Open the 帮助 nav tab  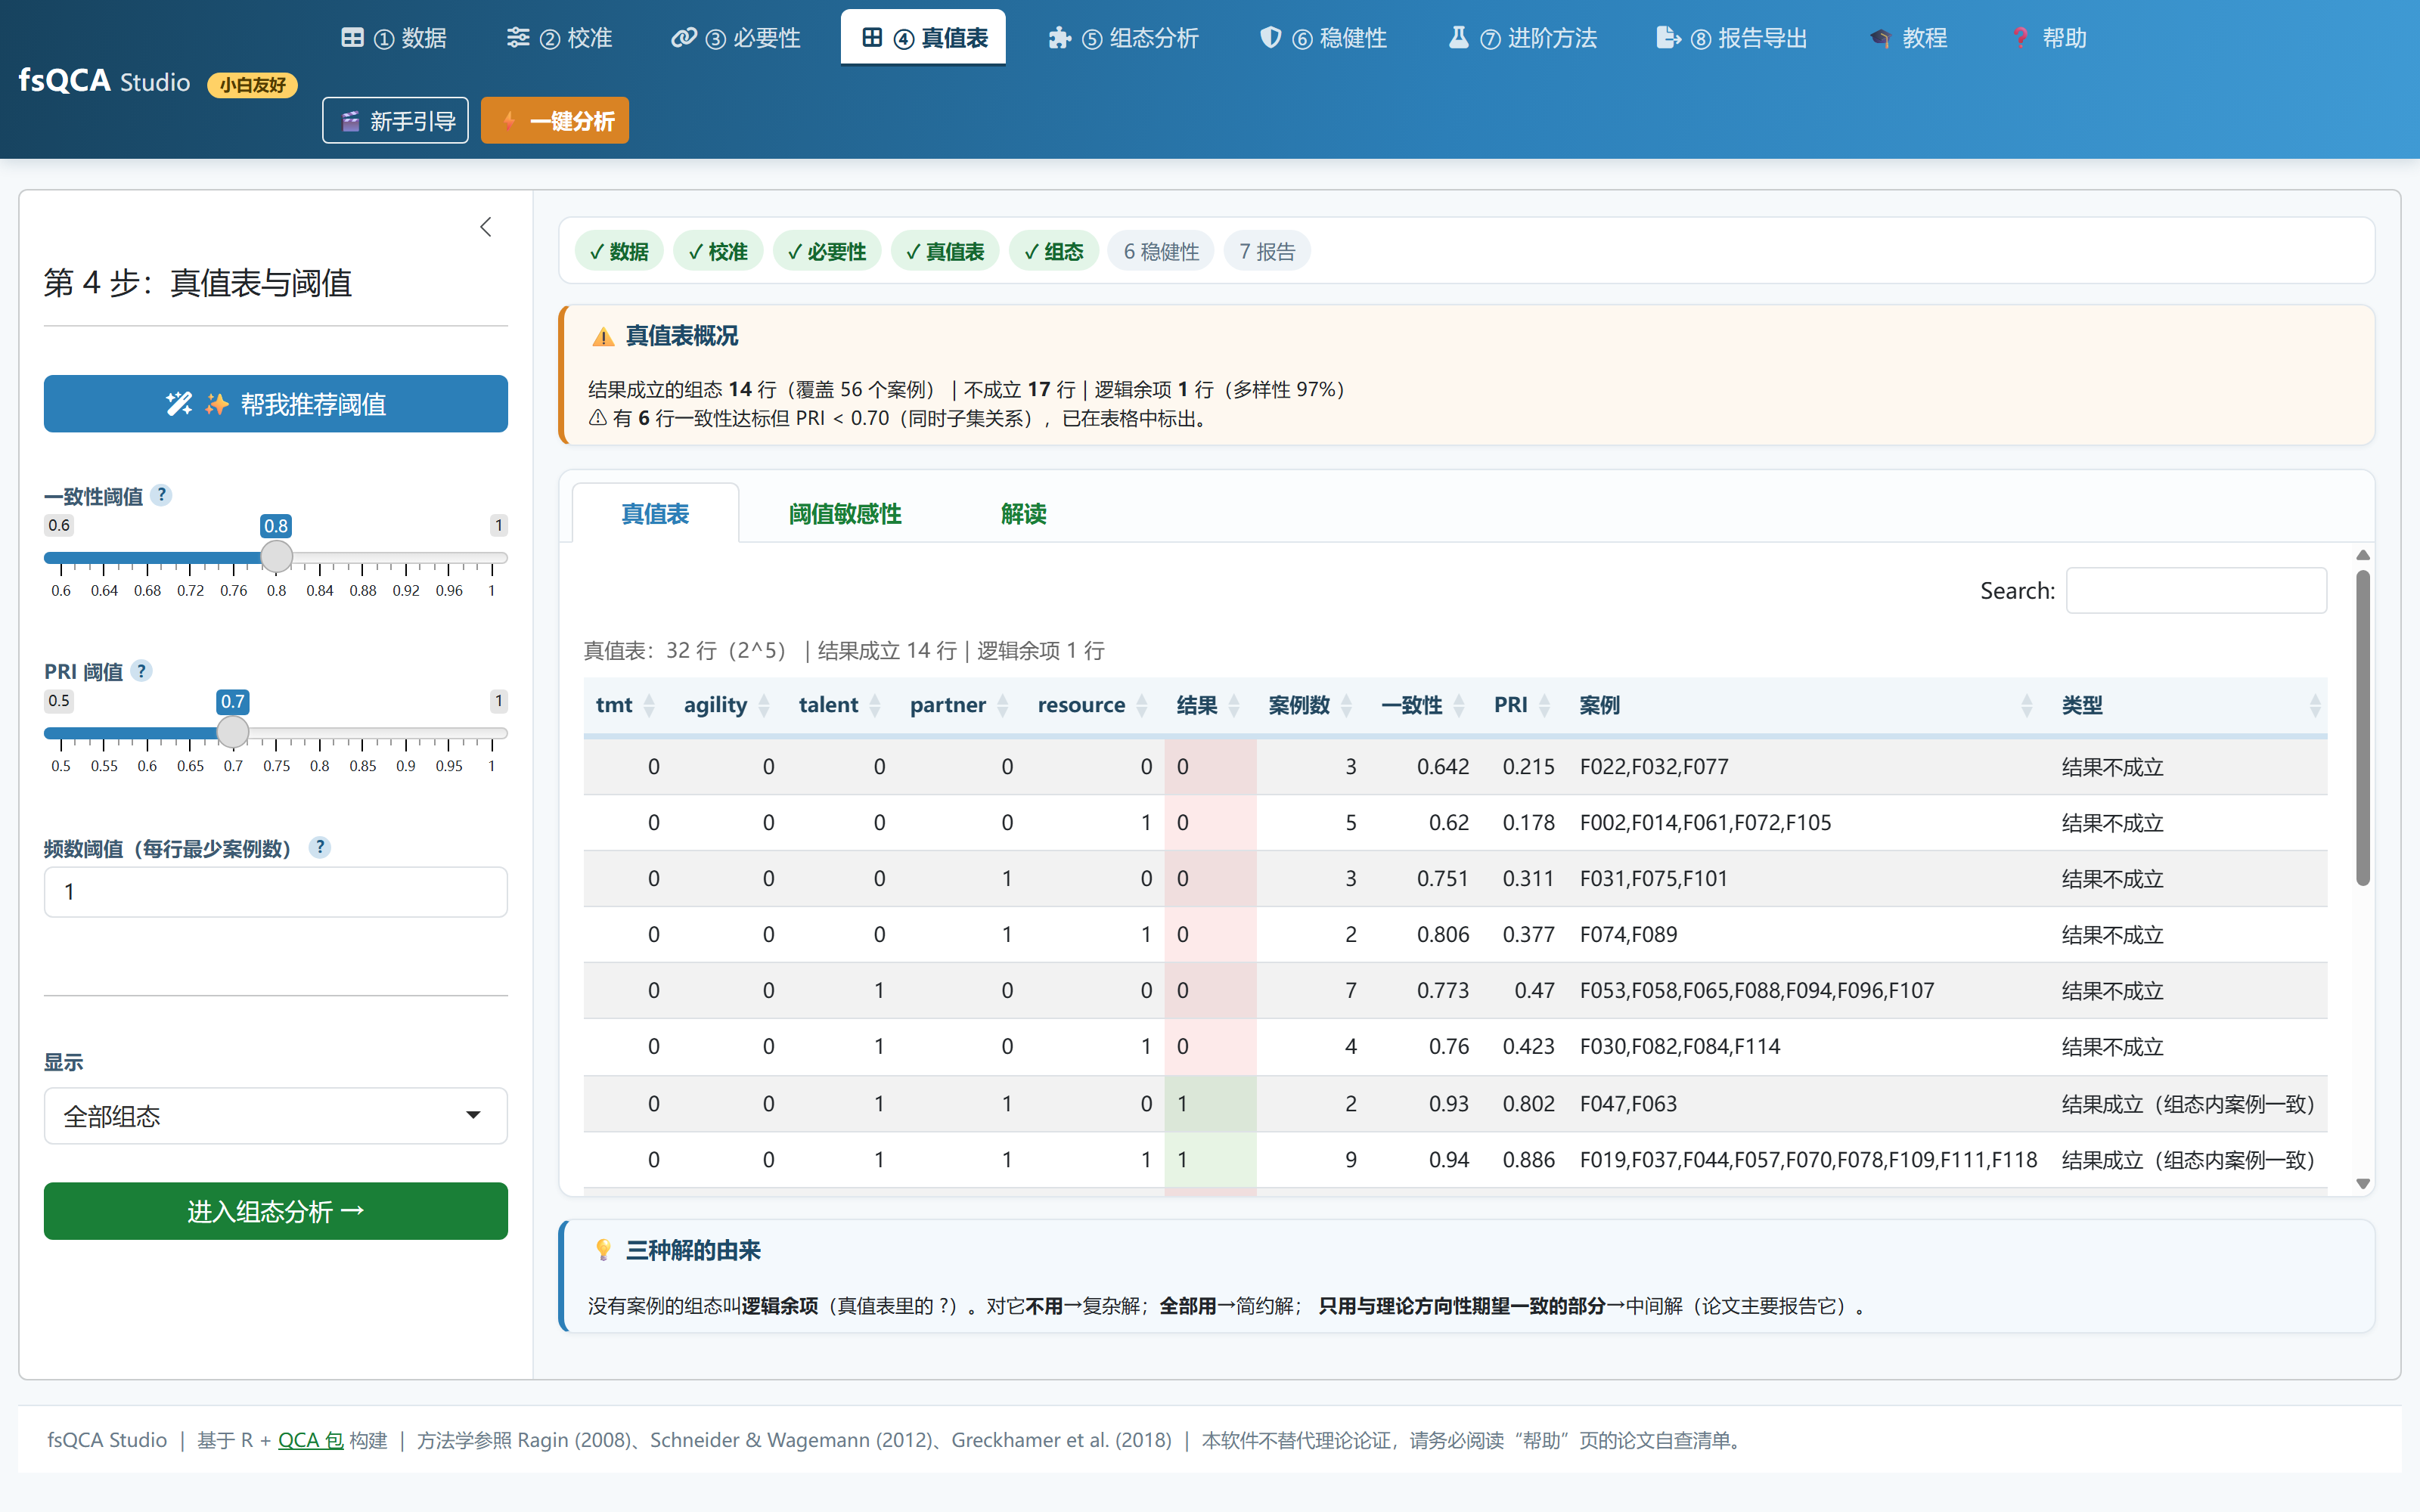(x=2048, y=38)
